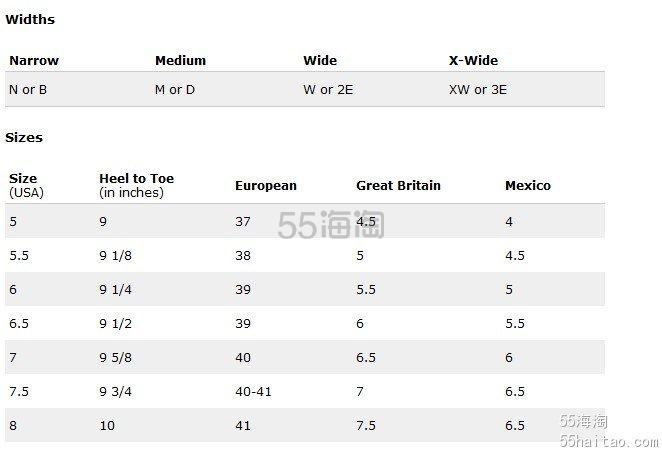Select the Narrow column header

(34, 60)
